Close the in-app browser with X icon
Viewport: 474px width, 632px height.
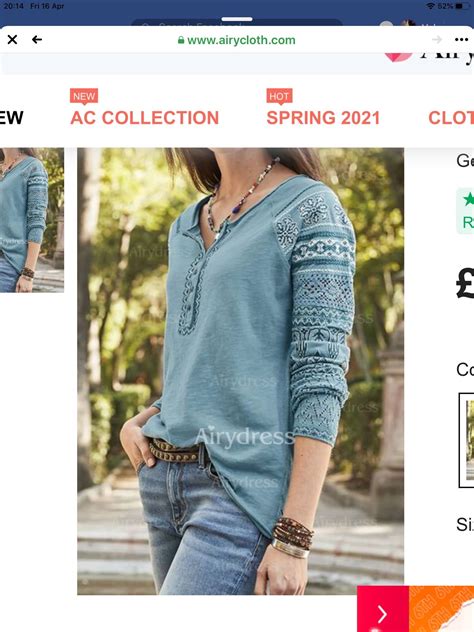pos(12,40)
